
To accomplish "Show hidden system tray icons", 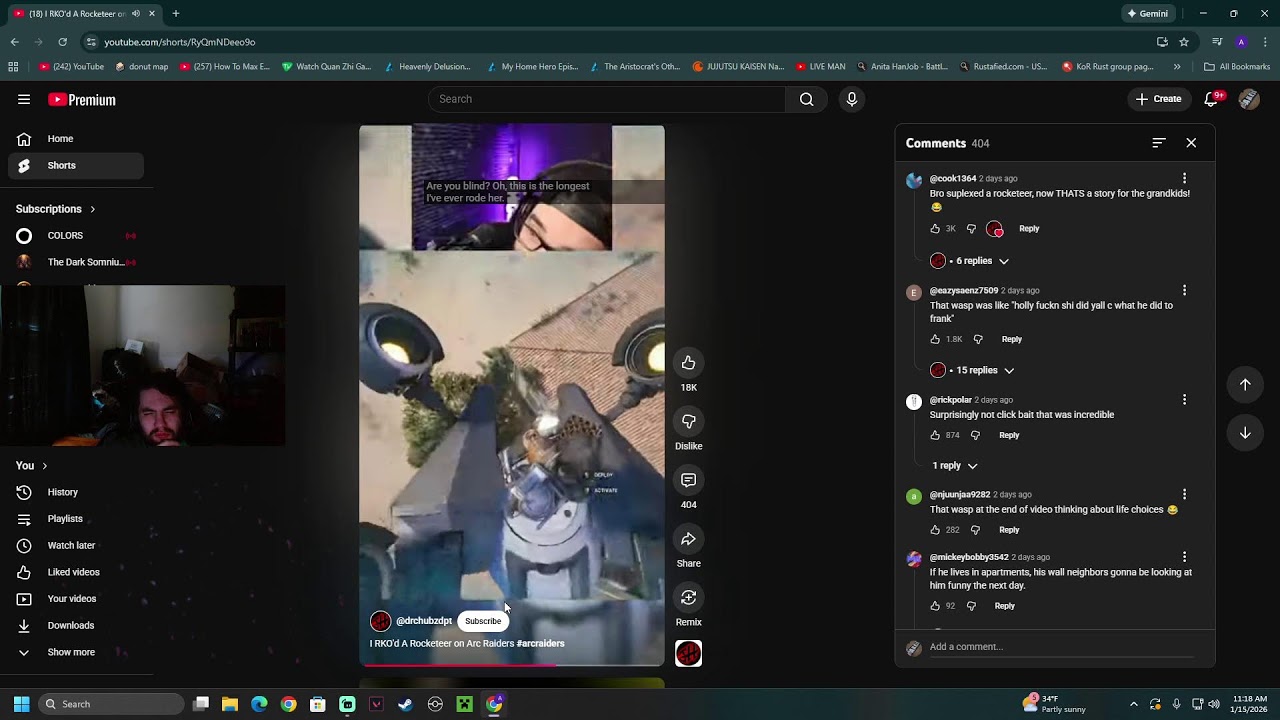I will [x=1133, y=704].
